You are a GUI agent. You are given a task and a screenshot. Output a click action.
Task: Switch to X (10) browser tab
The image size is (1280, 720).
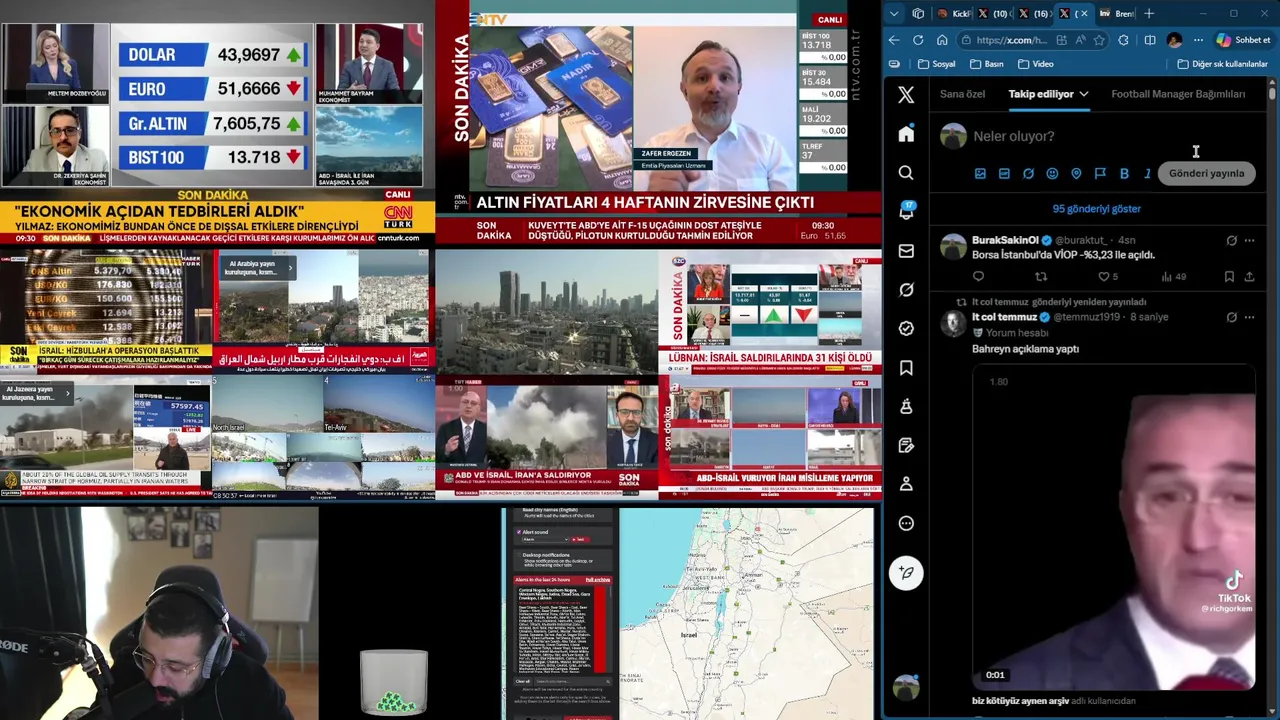(x=994, y=13)
